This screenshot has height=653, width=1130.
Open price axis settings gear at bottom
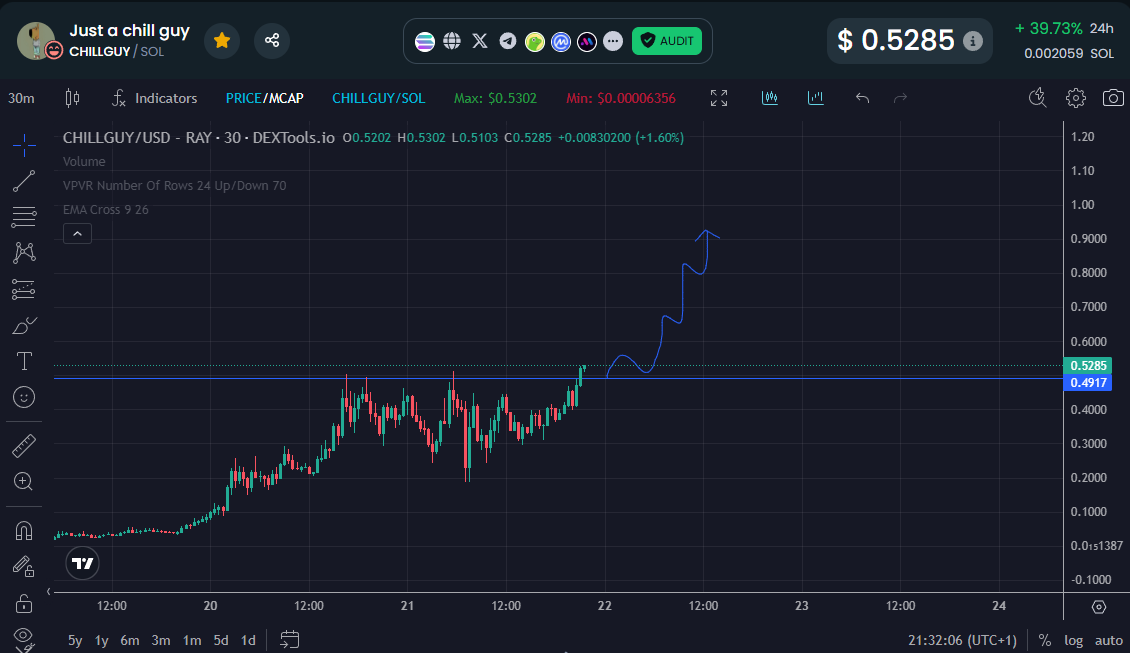(1098, 607)
